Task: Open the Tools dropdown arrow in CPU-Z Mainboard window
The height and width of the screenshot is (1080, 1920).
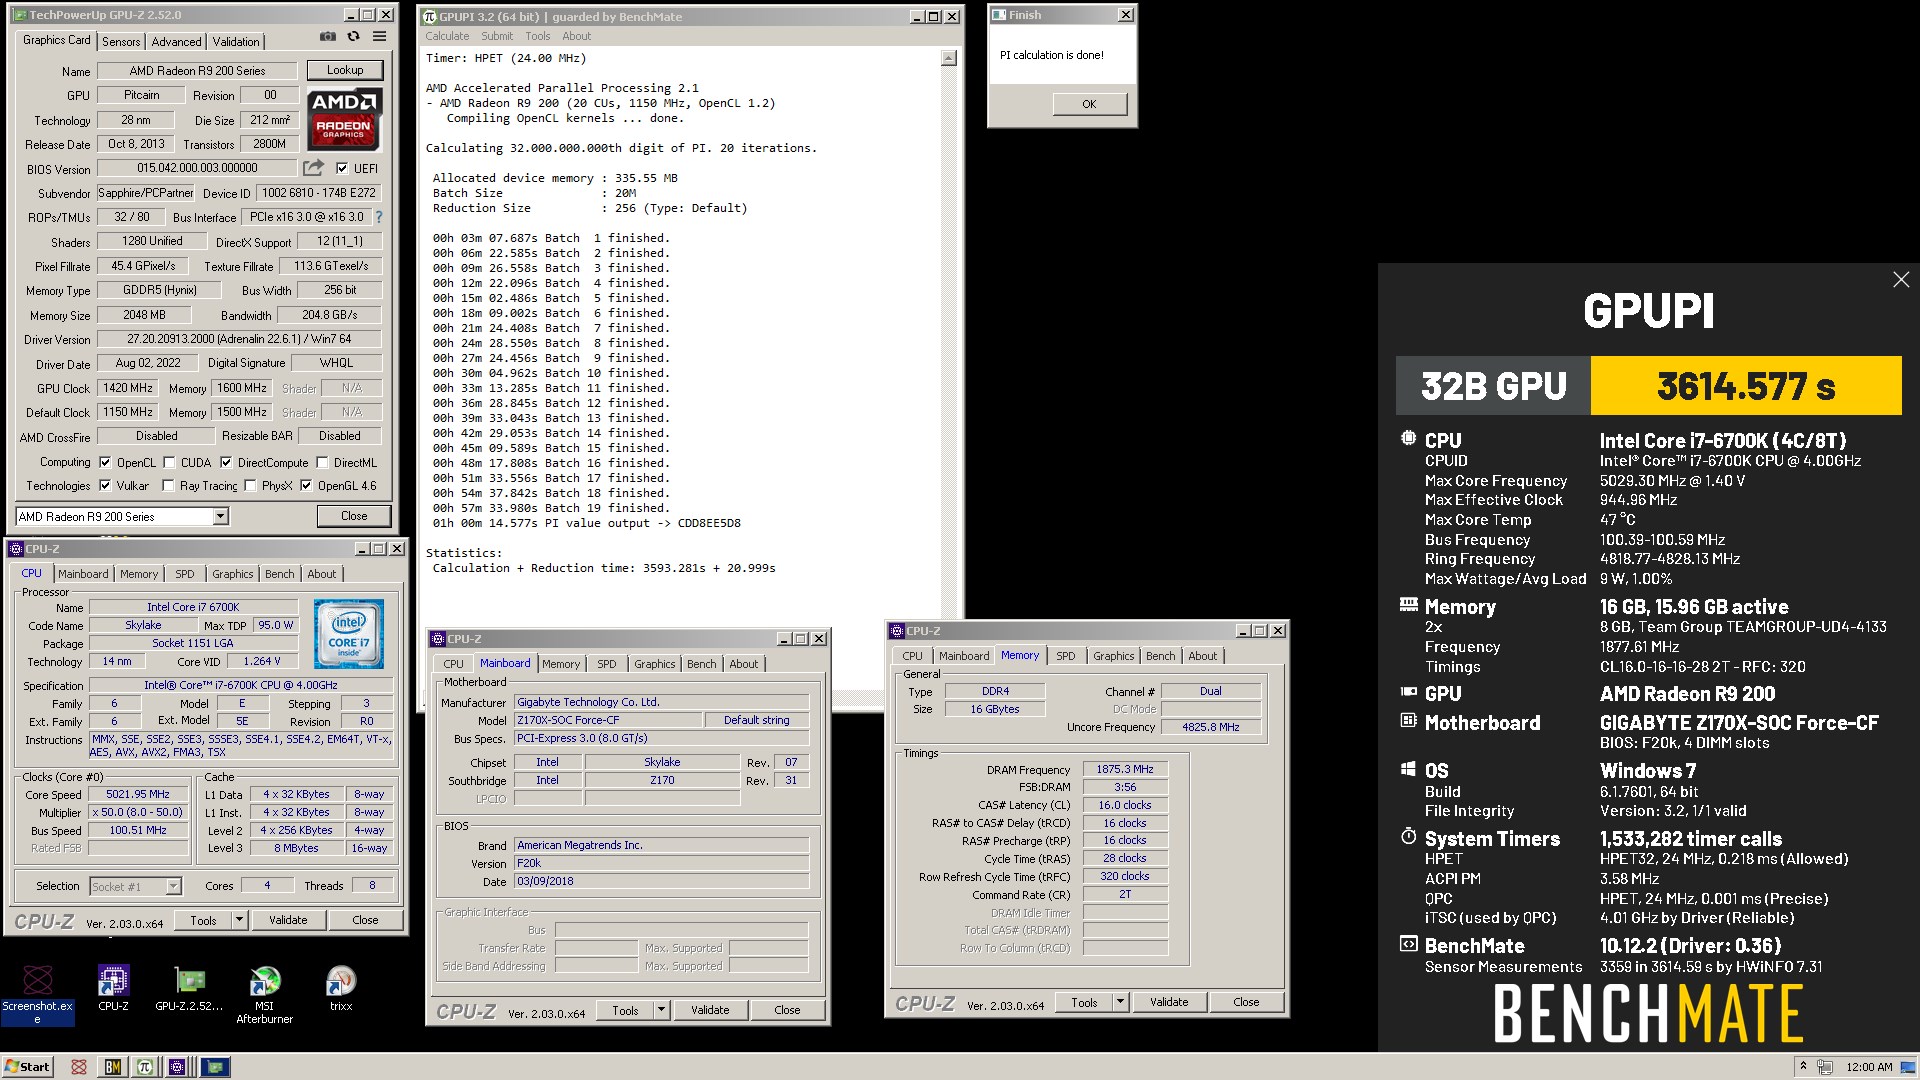Action: (x=661, y=1010)
